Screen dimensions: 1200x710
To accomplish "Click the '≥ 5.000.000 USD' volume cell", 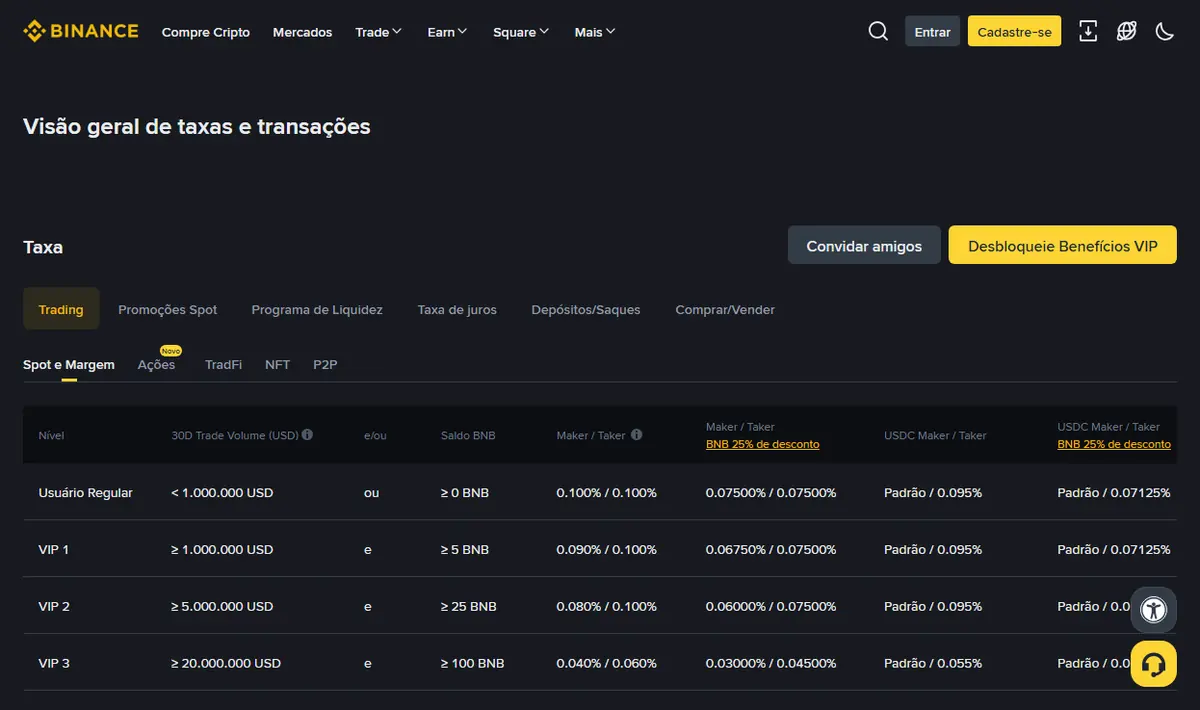I will click(222, 606).
